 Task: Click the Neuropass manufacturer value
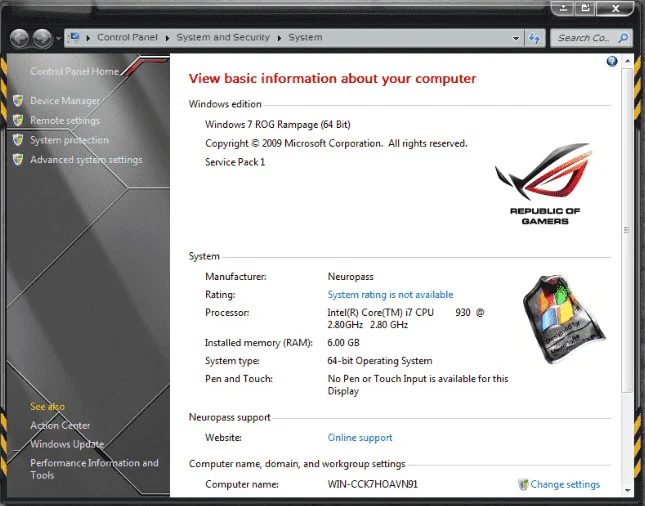click(350, 276)
